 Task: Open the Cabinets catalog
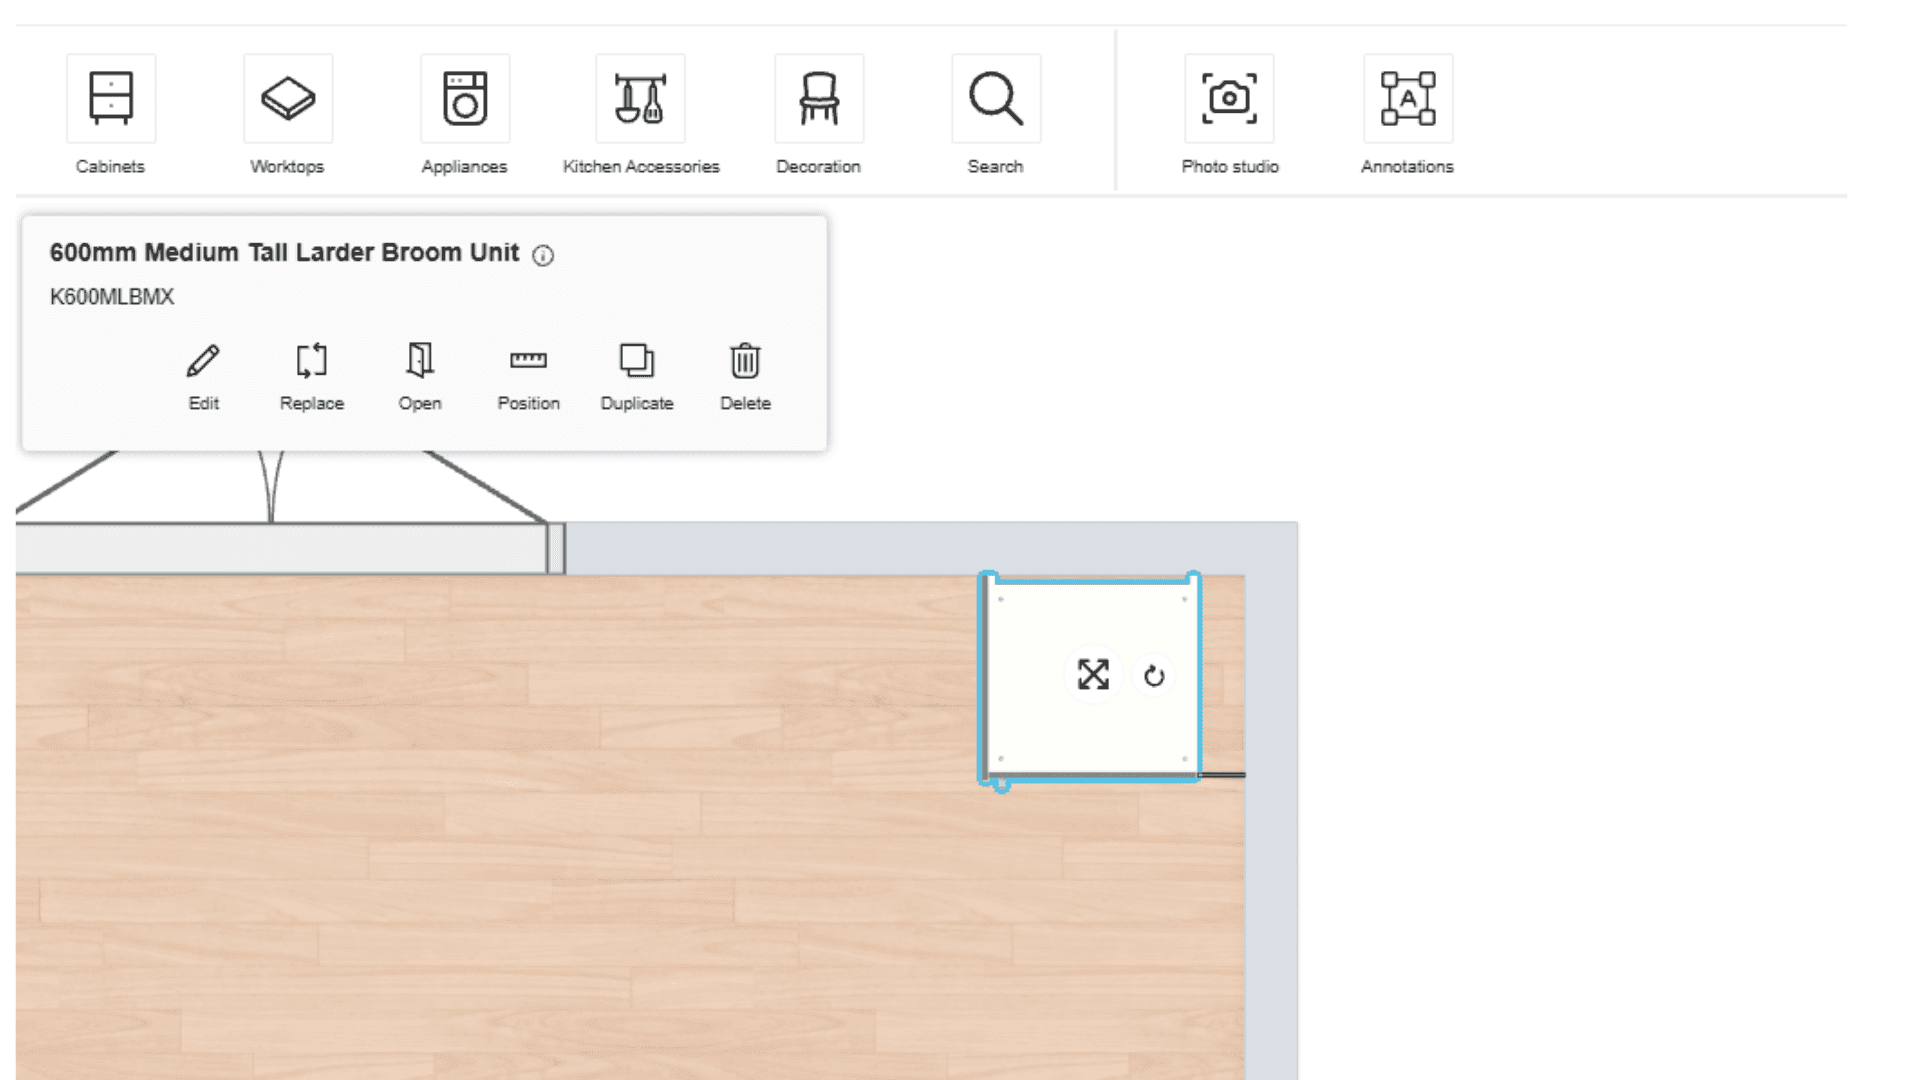coord(111,98)
